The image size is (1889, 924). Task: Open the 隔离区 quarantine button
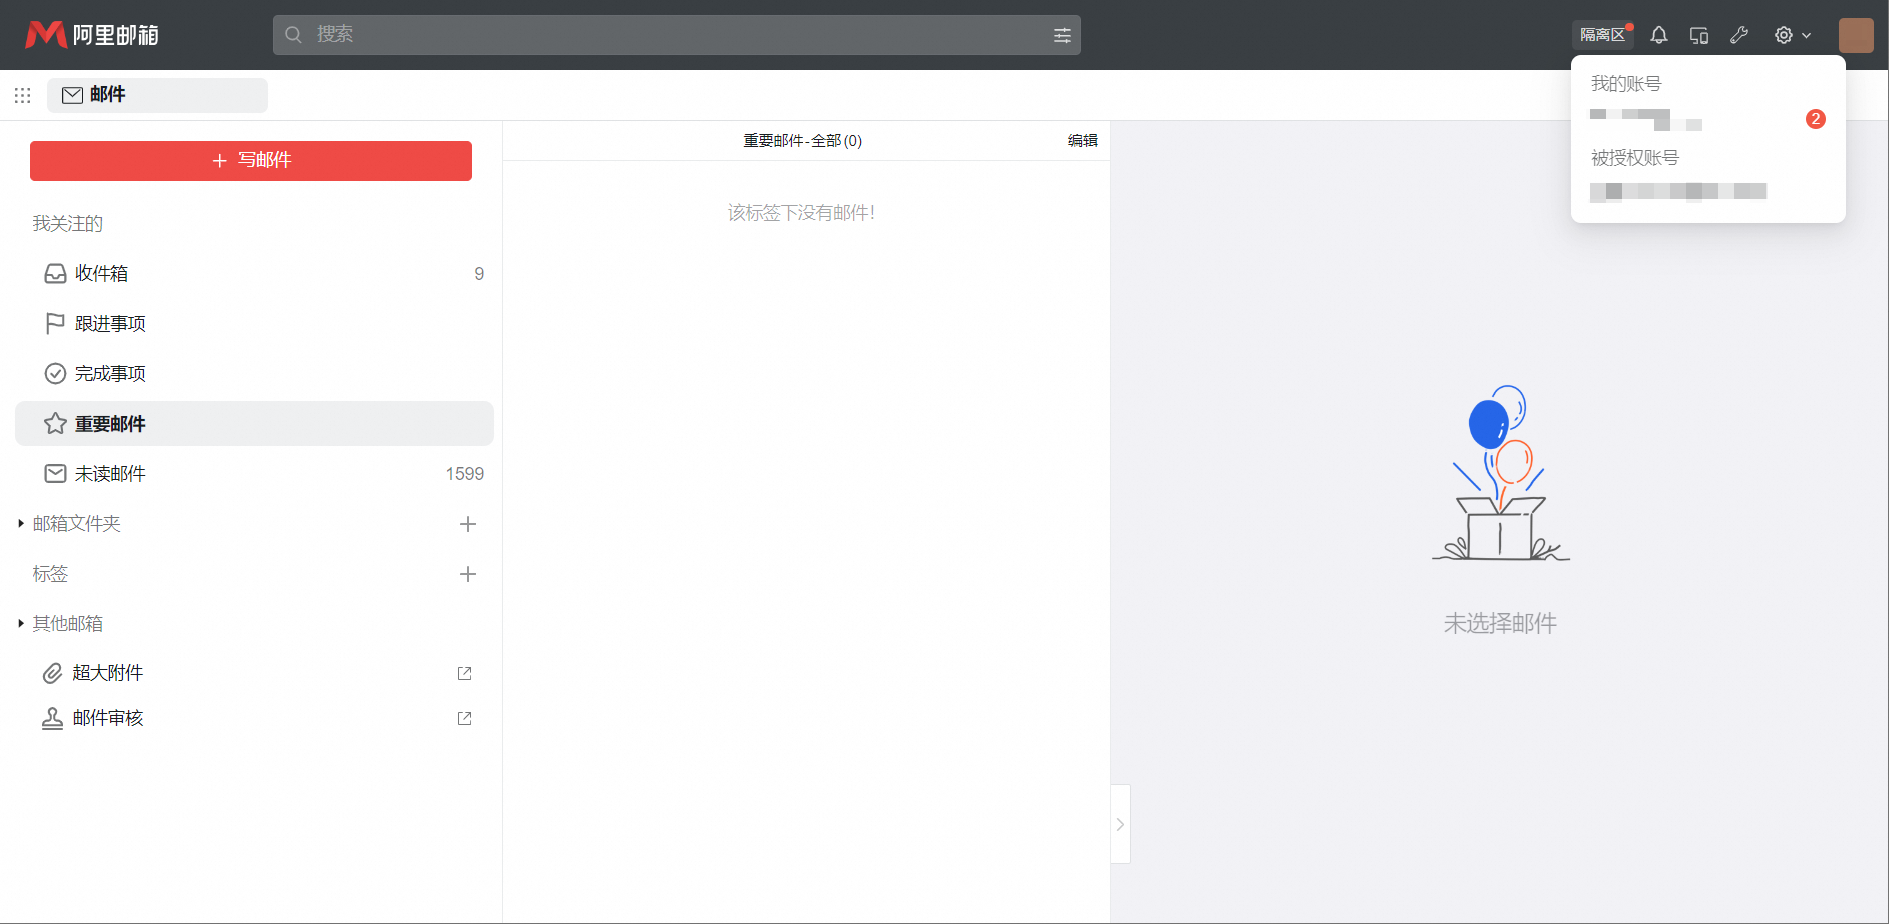coord(1601,35)
